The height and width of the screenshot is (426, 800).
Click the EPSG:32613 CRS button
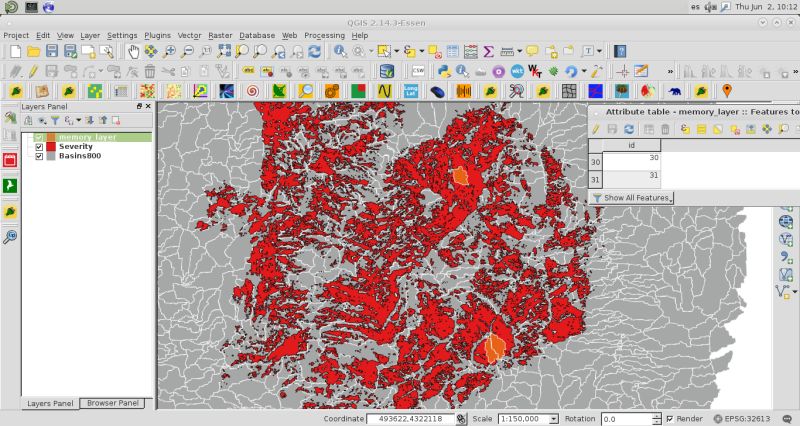[742, 419]
